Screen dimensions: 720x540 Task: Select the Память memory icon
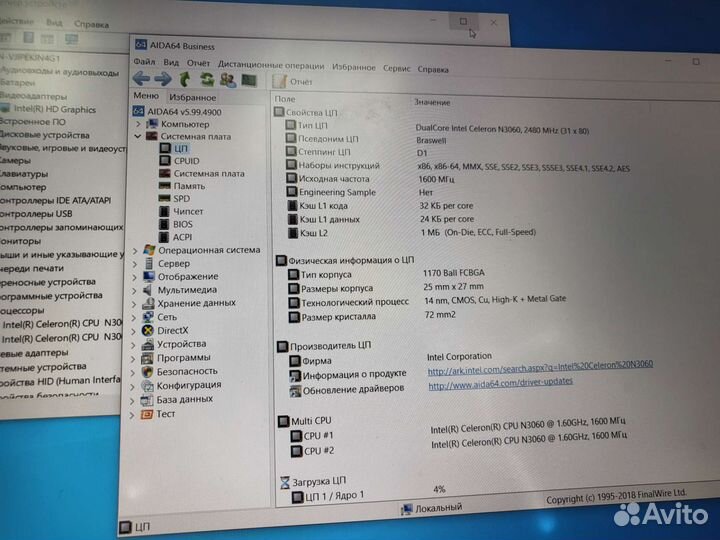[x=164, y=186]
